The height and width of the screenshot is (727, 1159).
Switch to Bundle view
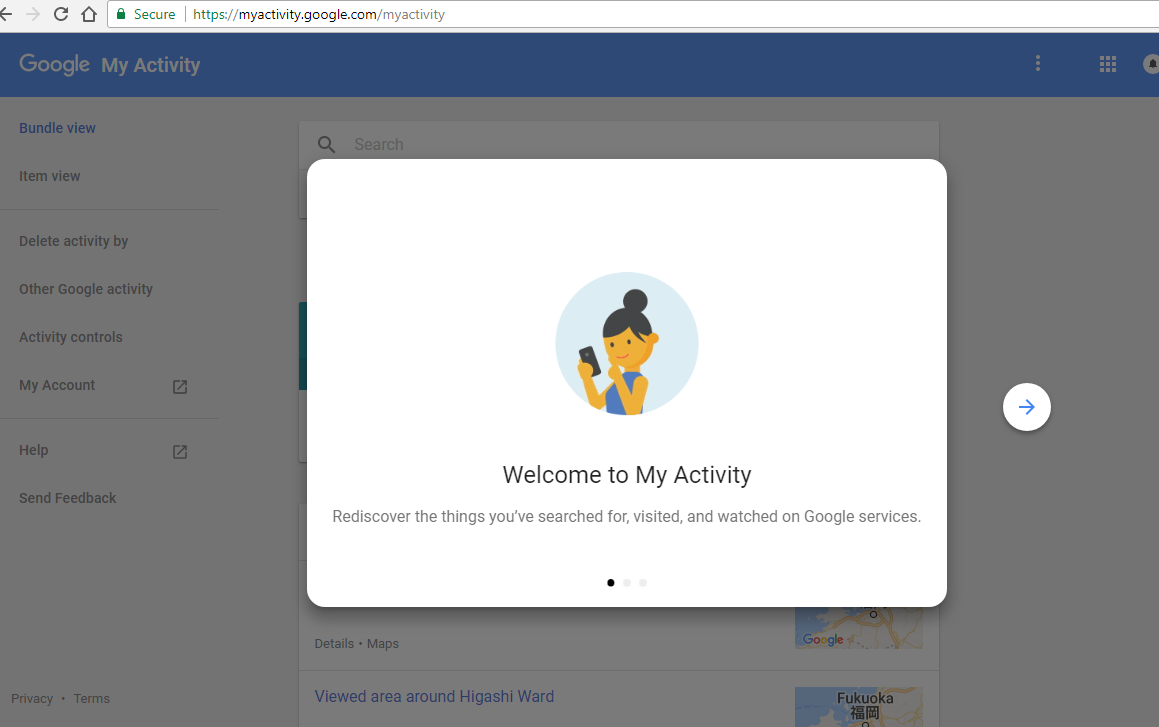pyautogui.click(x=58, y=128)
